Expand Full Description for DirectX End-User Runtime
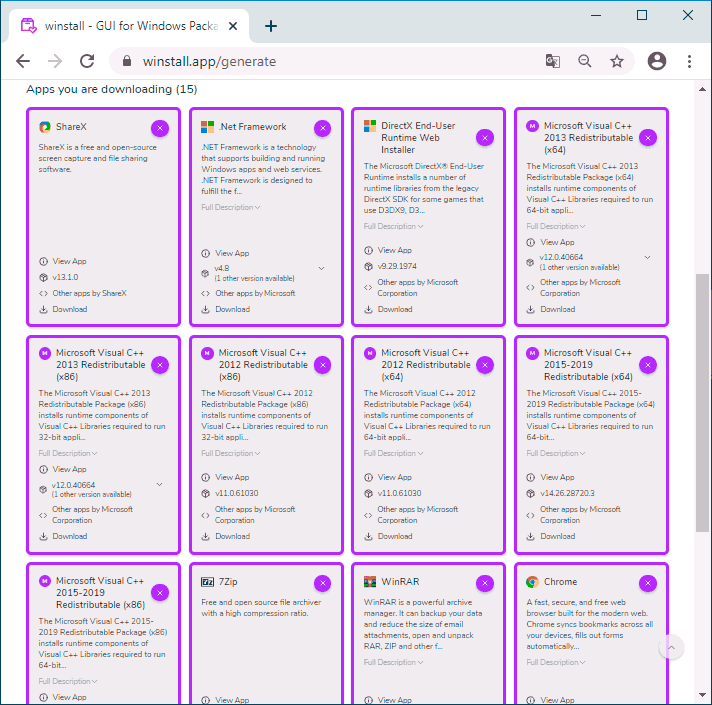 393,226
